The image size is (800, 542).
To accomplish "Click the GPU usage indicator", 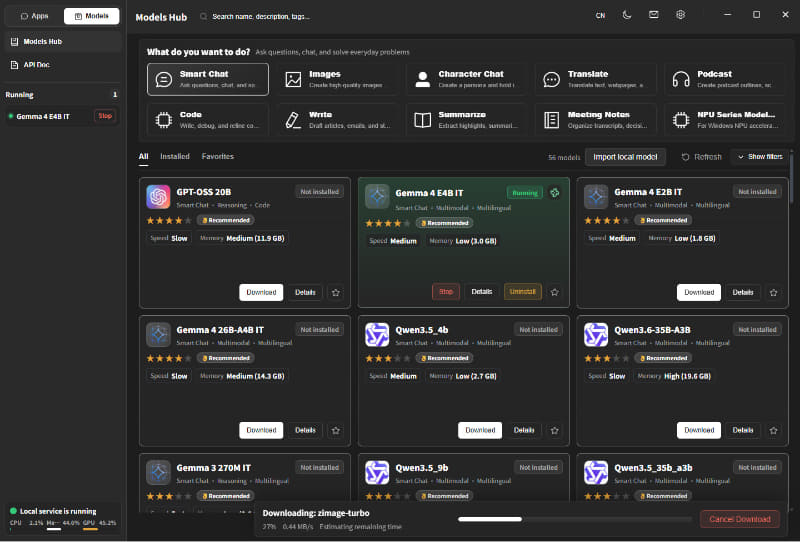I will [99, 523].
